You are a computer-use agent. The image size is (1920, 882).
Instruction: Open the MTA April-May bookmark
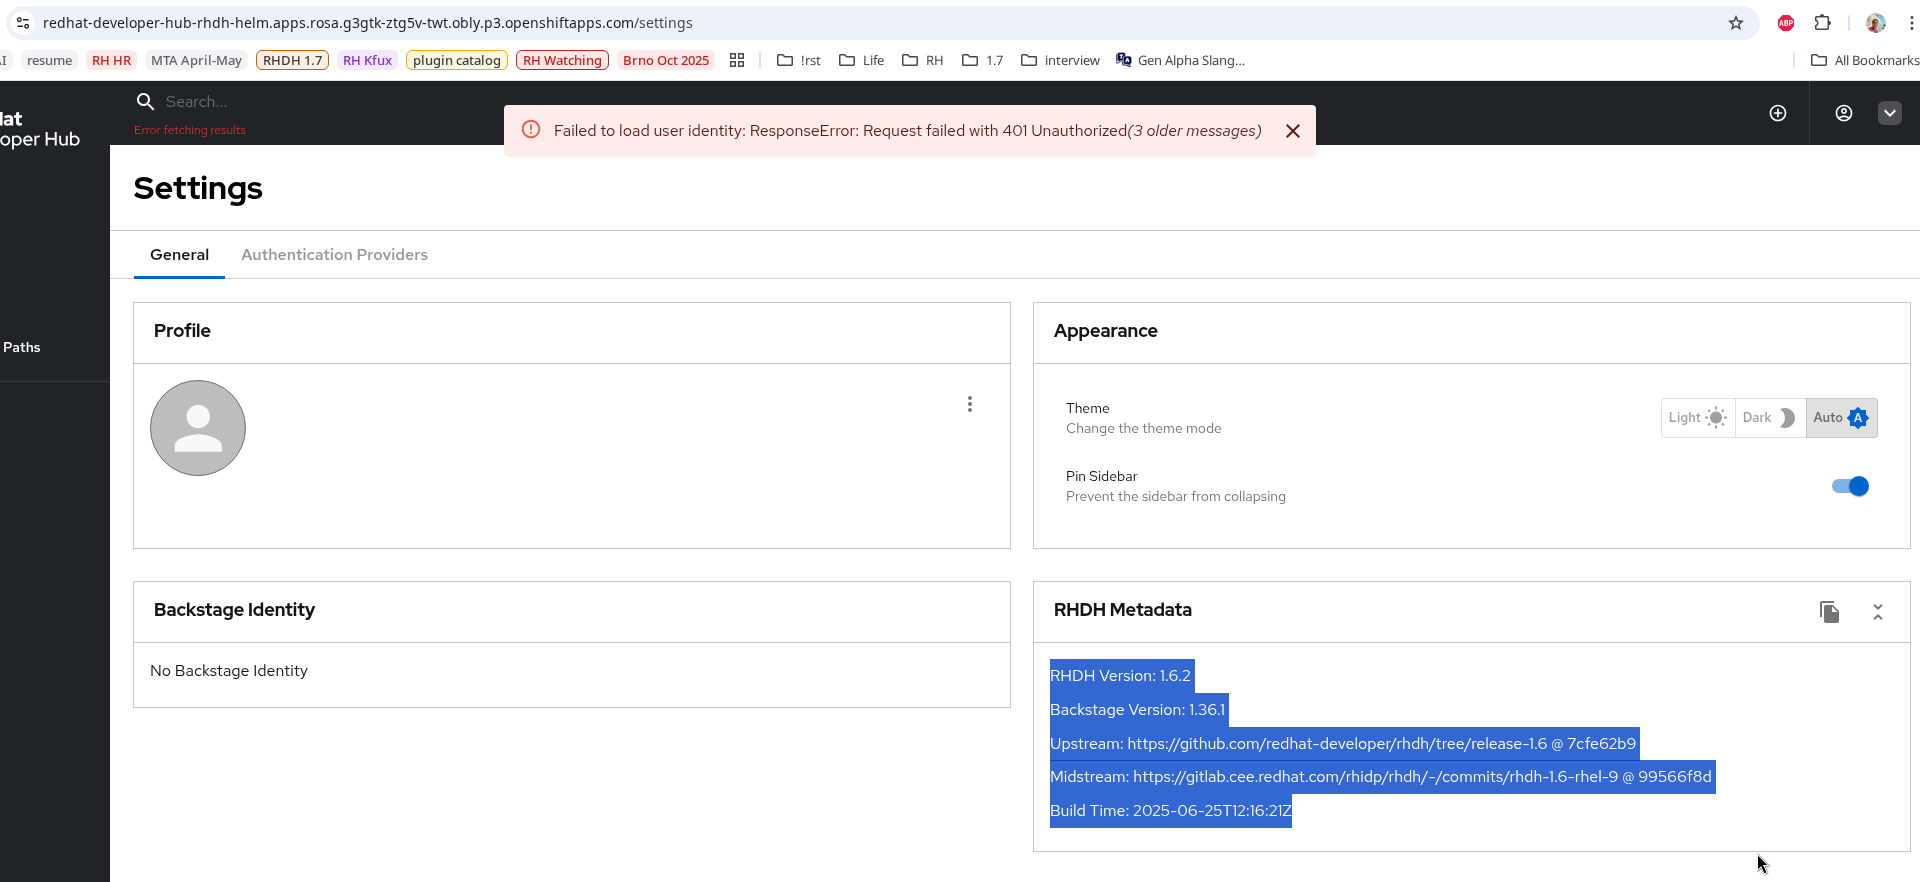coord(197,60)
